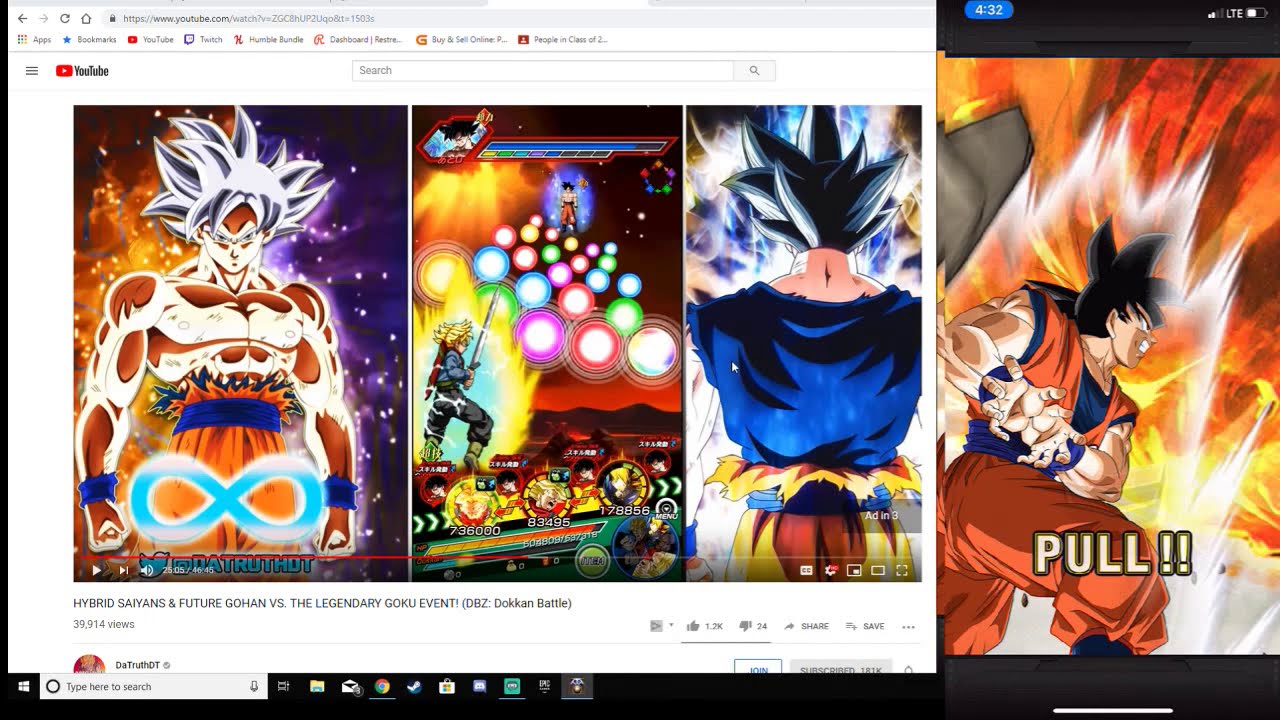
Task: Click the SAVE to playlist button
Action: 865,626
